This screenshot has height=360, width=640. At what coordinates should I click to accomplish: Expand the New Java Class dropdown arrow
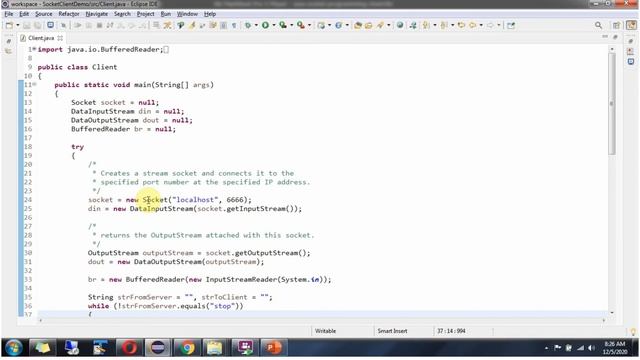click(x=347, y=25)
